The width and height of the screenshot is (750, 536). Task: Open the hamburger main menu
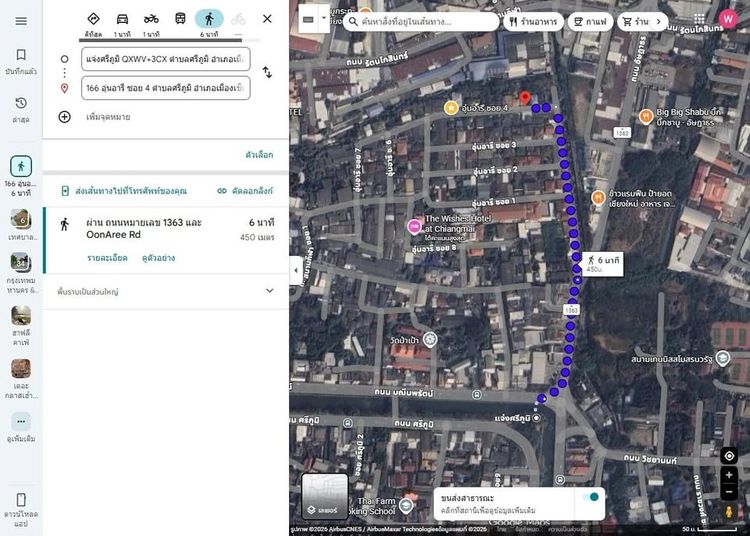[21, 21]
